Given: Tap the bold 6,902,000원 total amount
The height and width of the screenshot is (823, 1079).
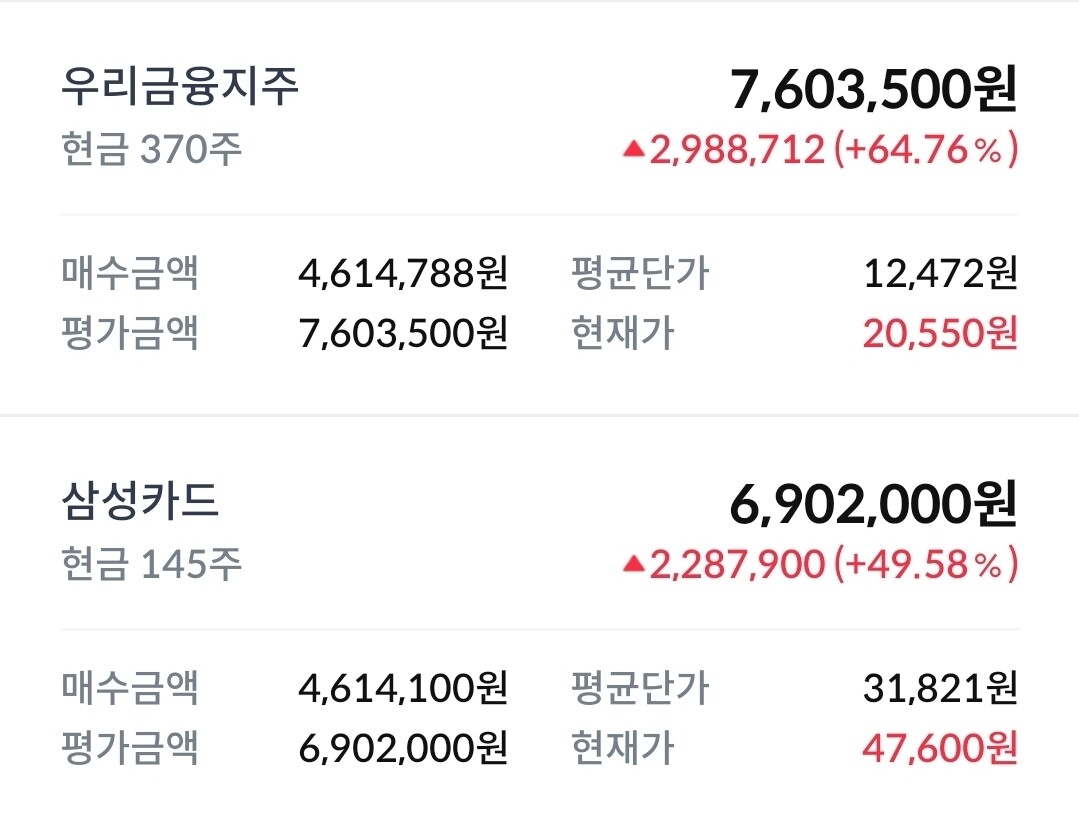Looking at the screenshot, I should (x=874, y=505).
